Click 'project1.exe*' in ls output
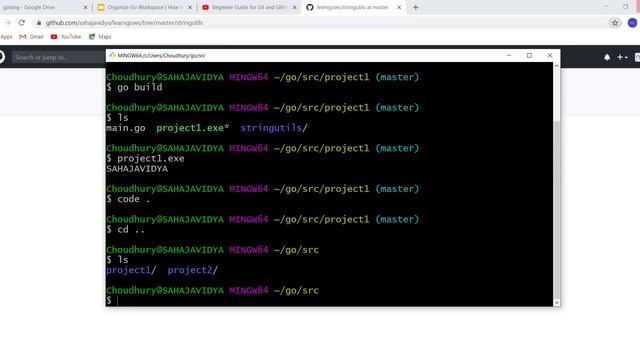Viewport: 640px width, 360px height. coord(192,128)
